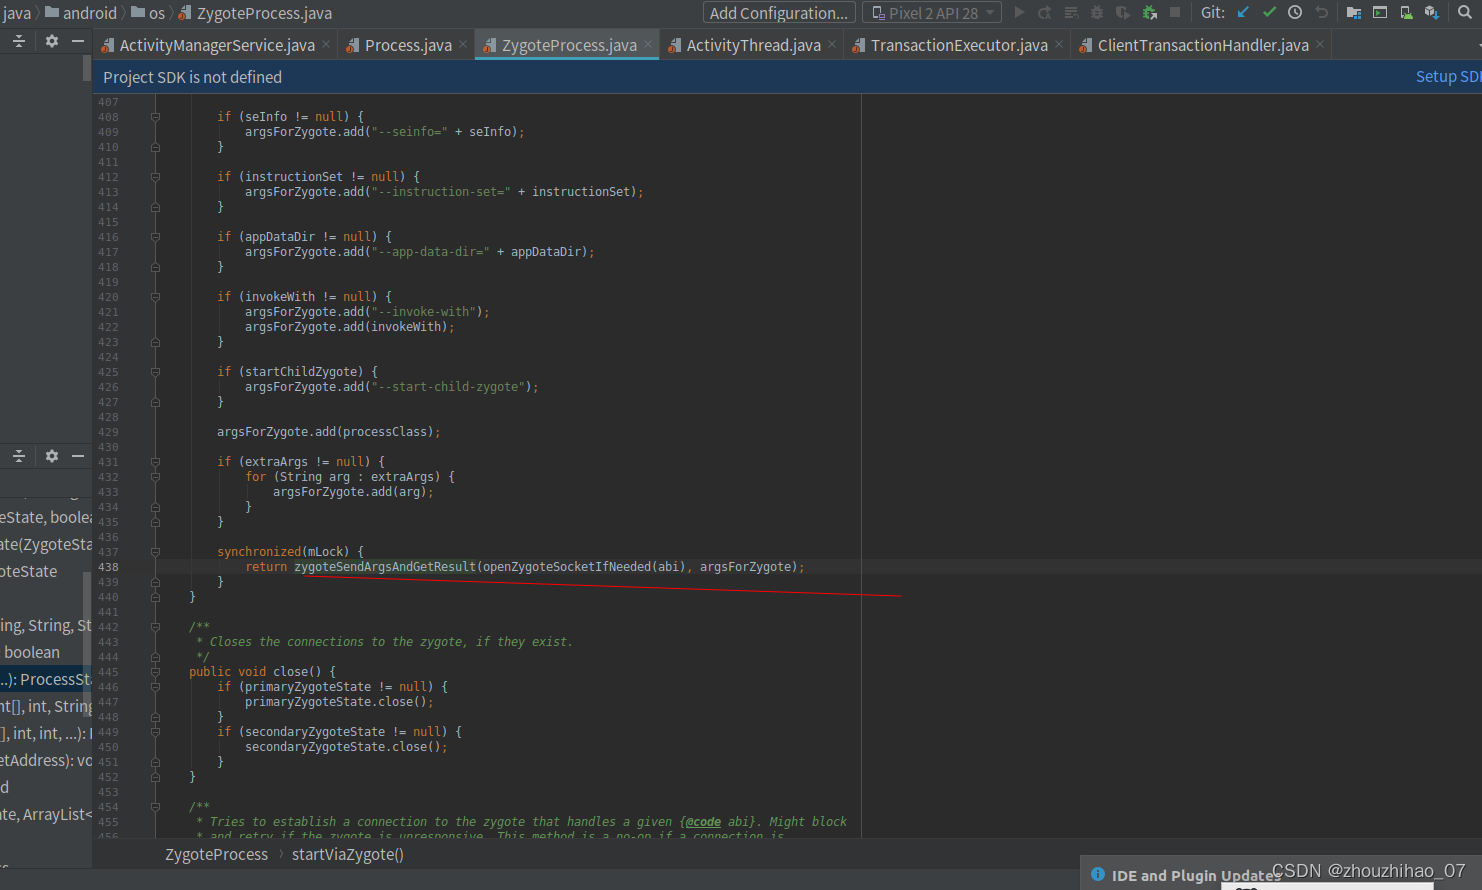Close the ActivityThread.java tab
Viewport: 1482px width, 890px height.
832,45
